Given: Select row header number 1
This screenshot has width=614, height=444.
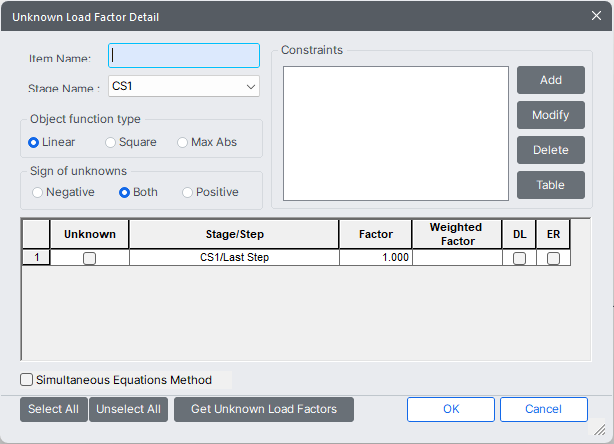Looking at the screenshot, I should (x=36, y=257).
